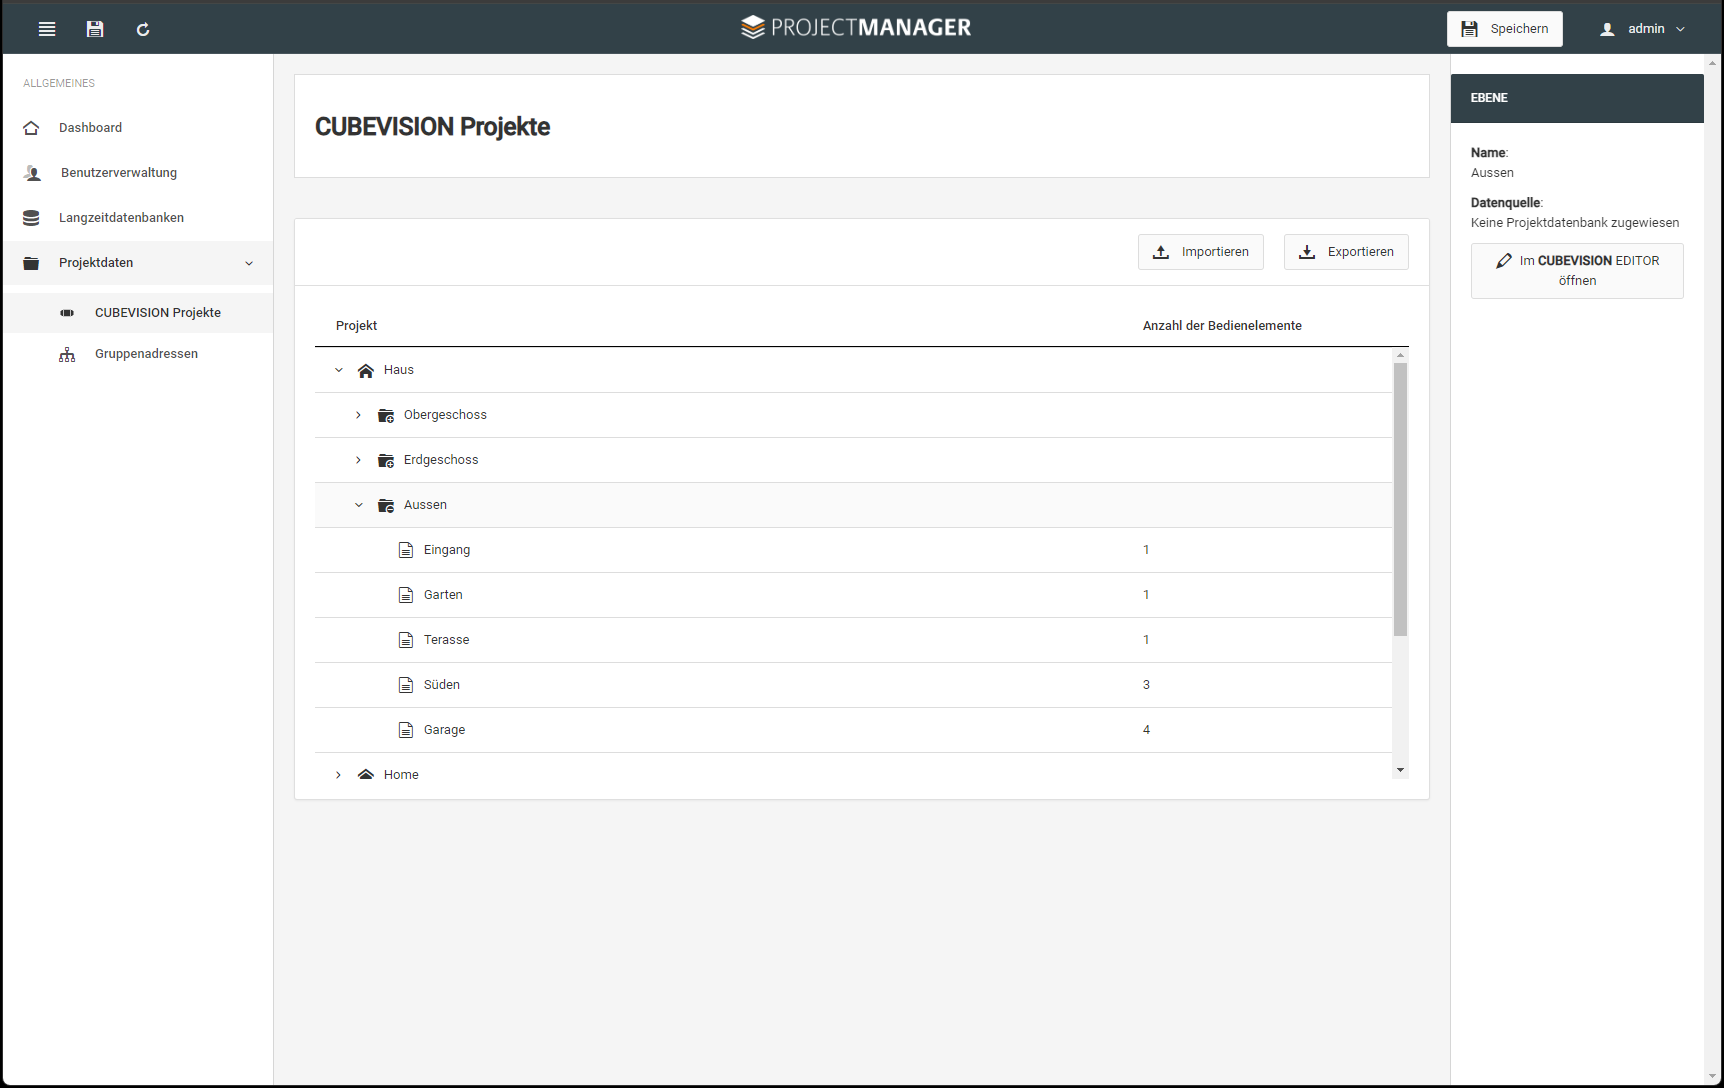Screen dimensions: 1724x1088
Task: Select the Aussen tree row
Action: pyautogui.click(x=853, y=505)
